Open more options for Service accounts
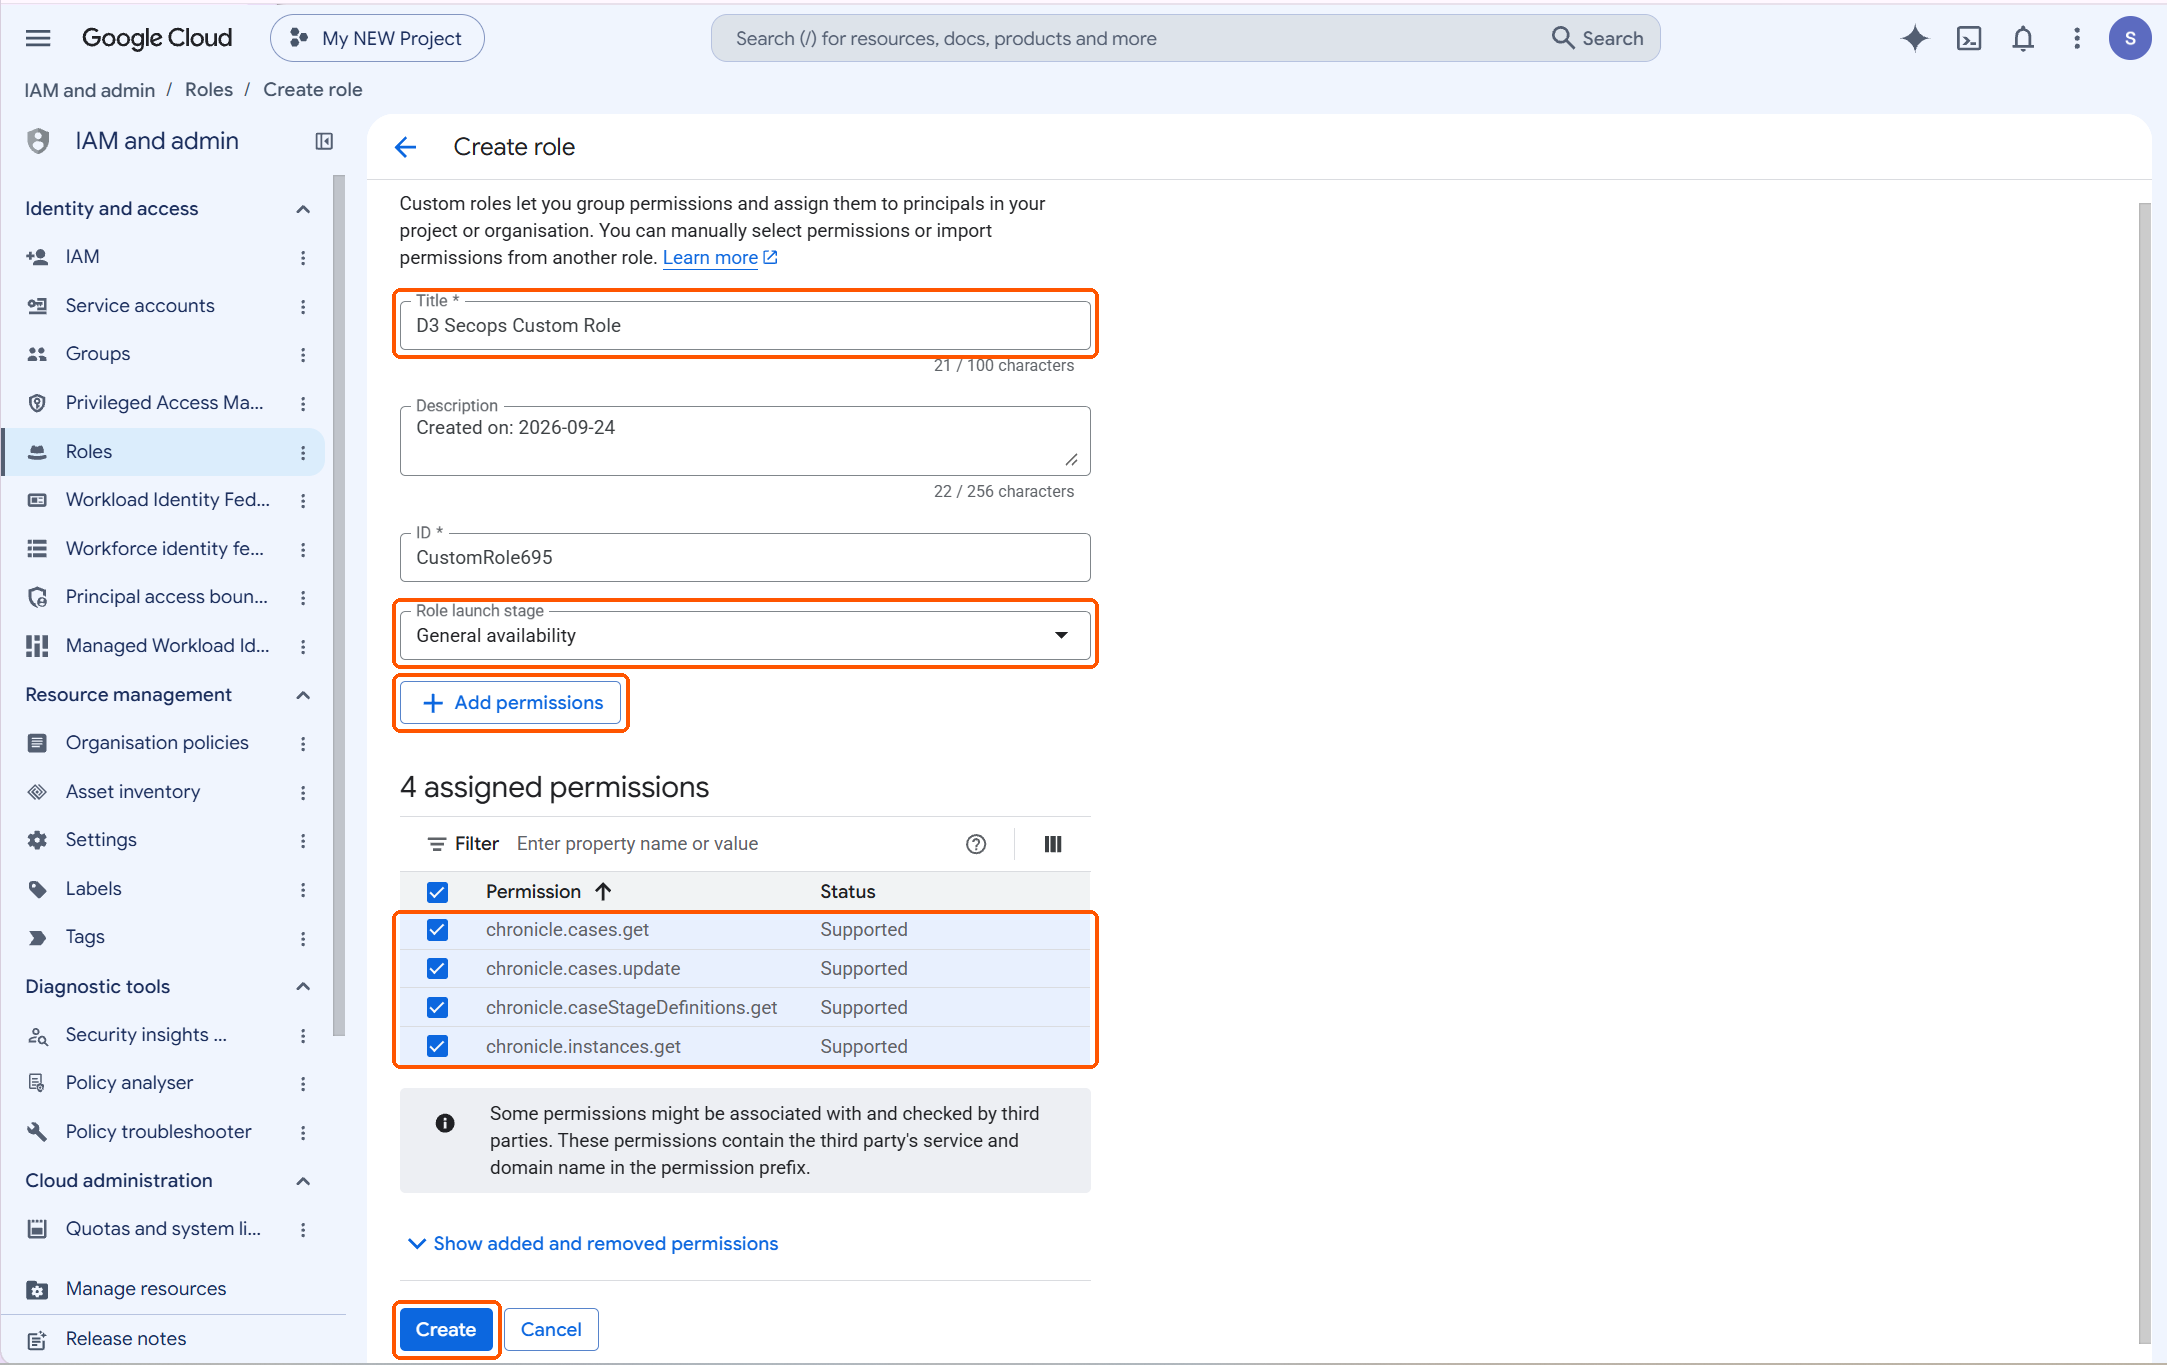The height and width of the screenshot is (1365, 2167). click(x=303, y=306)
